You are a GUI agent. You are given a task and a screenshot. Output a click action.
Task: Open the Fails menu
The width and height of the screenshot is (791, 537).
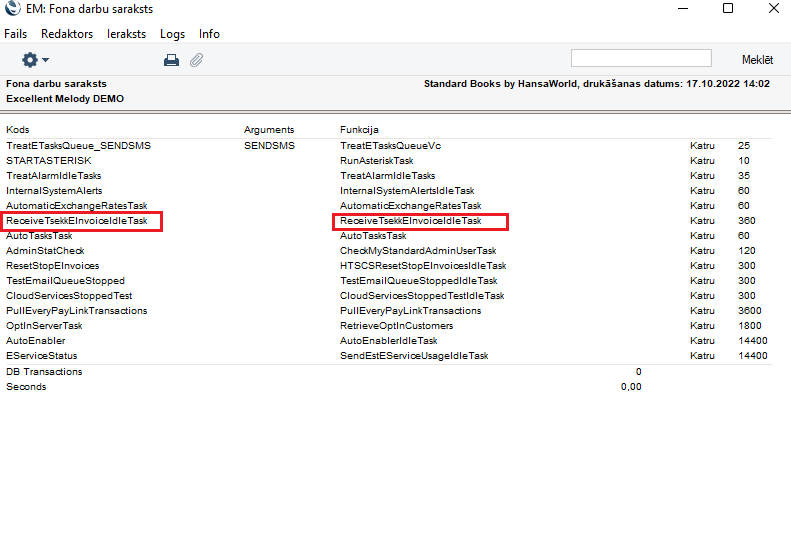click(16, 34)
